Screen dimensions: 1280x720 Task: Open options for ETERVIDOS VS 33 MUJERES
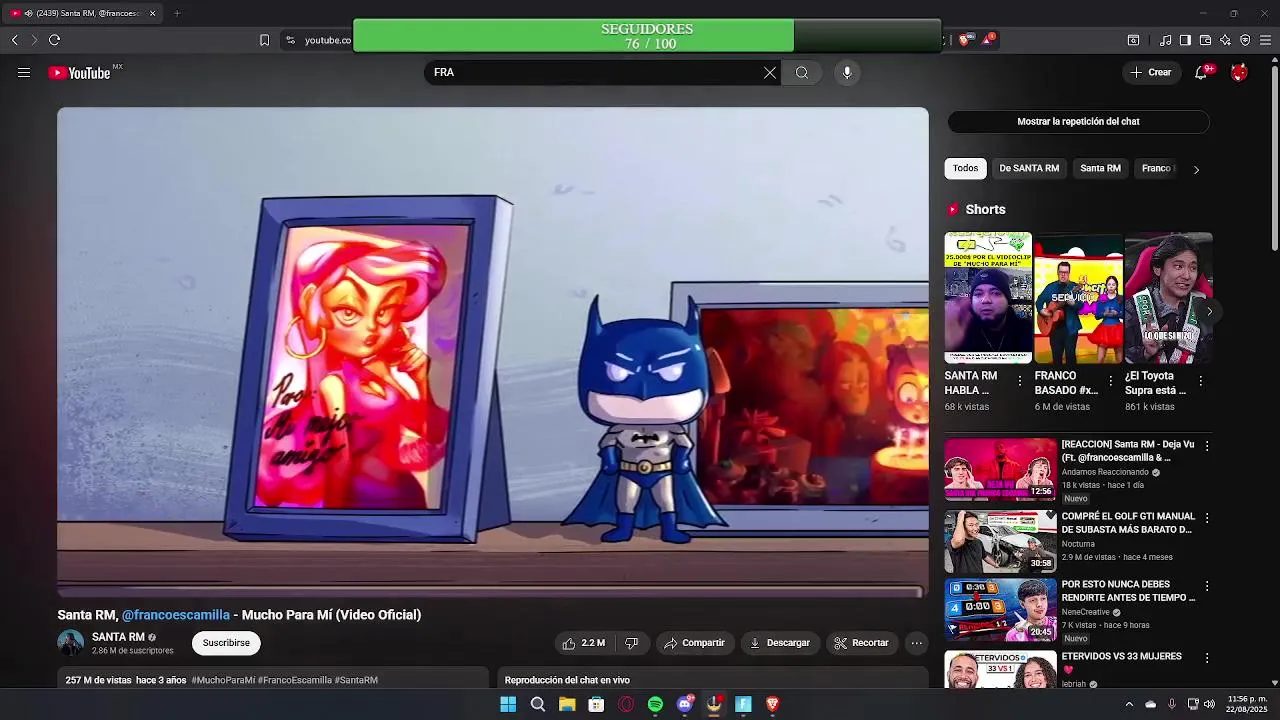tap(1207, 658)
